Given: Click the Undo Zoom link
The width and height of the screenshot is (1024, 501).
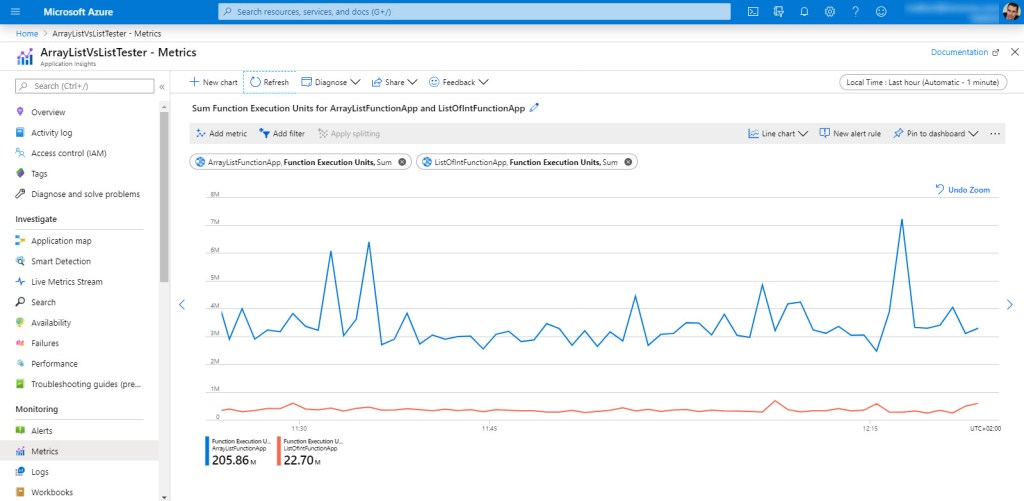Looking at the screenshot, I should pos(963,189).
